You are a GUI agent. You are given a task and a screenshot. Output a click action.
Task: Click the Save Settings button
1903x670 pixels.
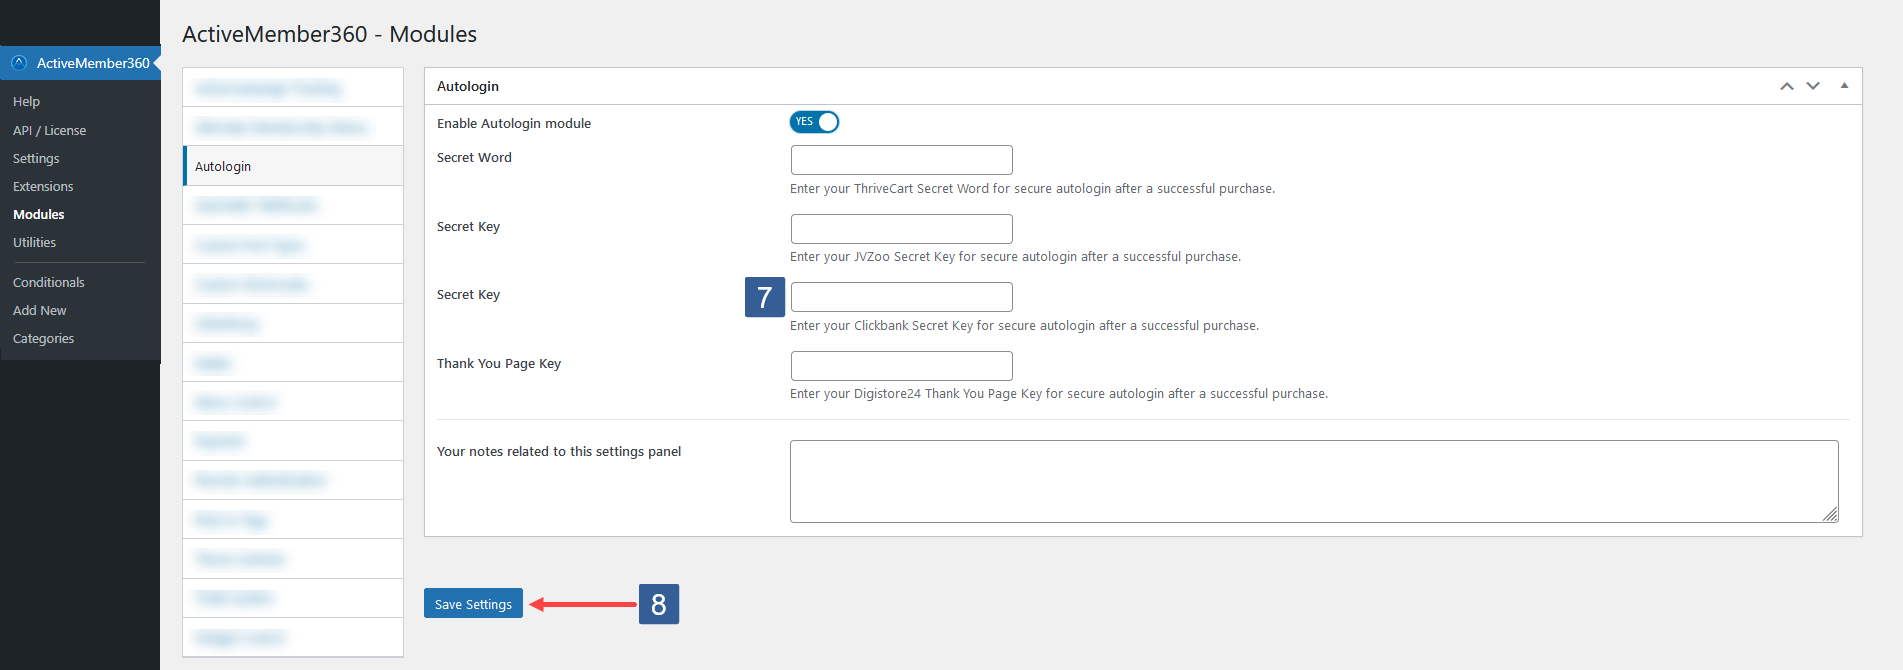[472, 603]
